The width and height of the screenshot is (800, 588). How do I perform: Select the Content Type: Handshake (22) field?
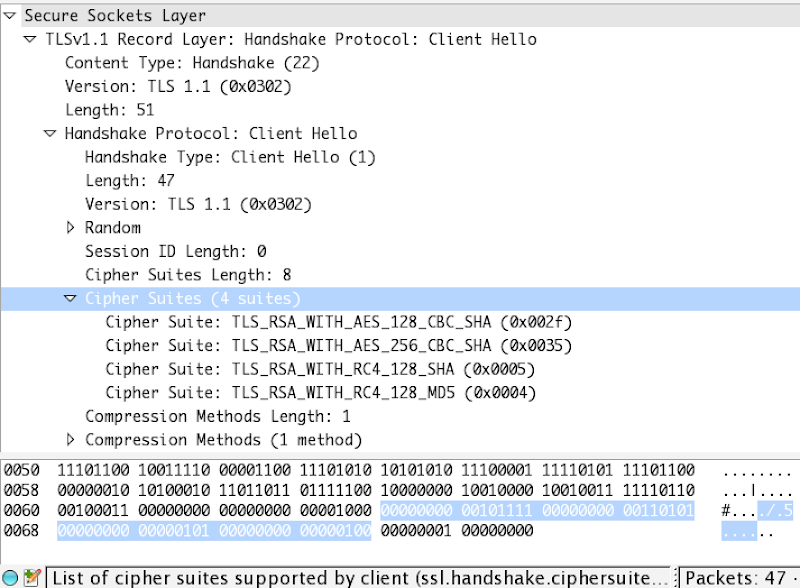tap(192, 63)
